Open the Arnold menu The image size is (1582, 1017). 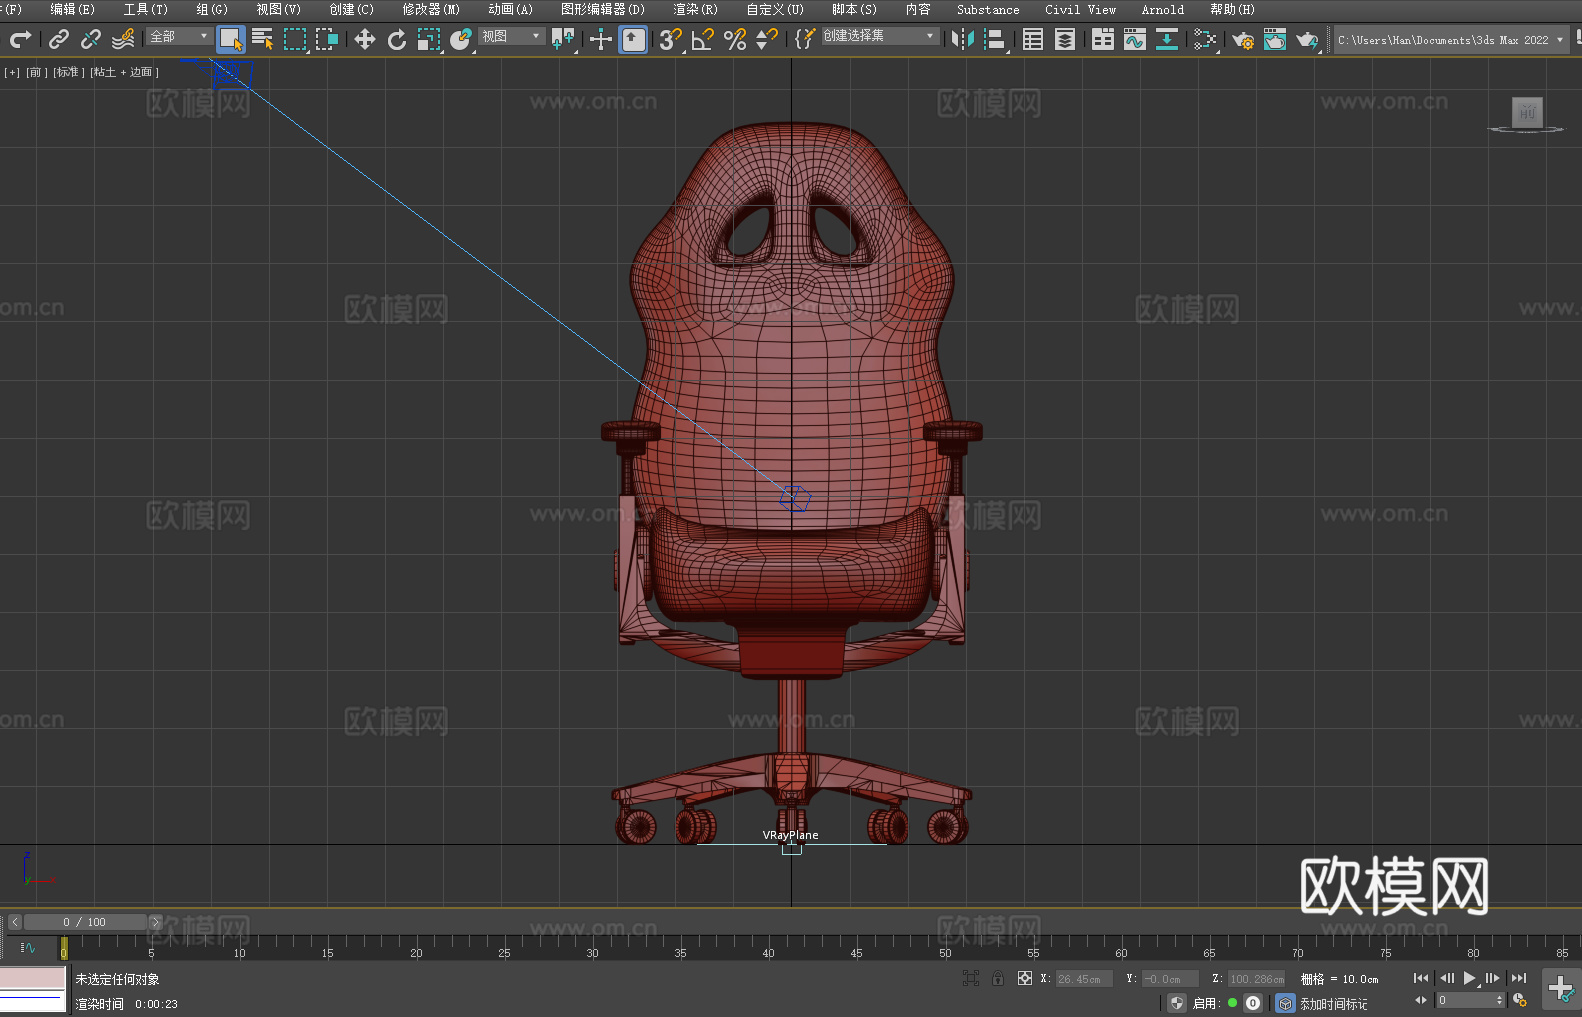pyautogui.click(x=1162, y=9)
